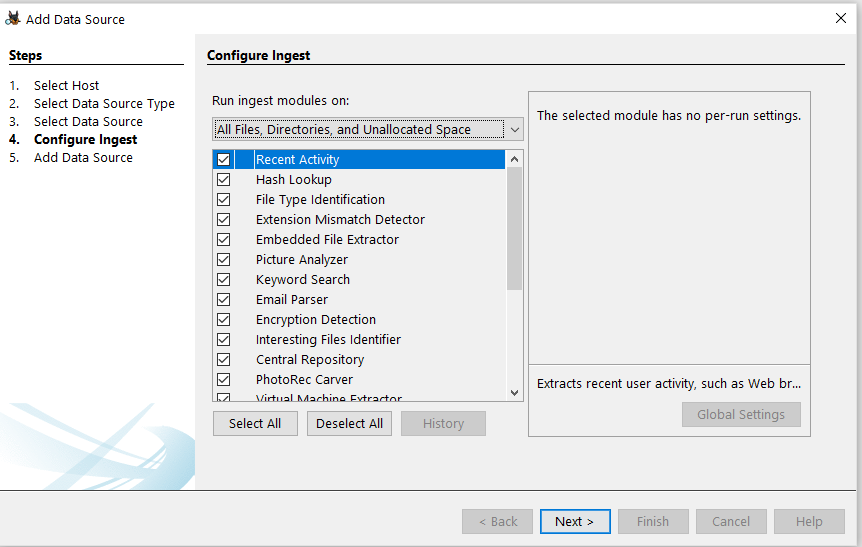This screenshot has width=862, height=547.
Task: Click the Select All button
Action: (x=255, y=423)
